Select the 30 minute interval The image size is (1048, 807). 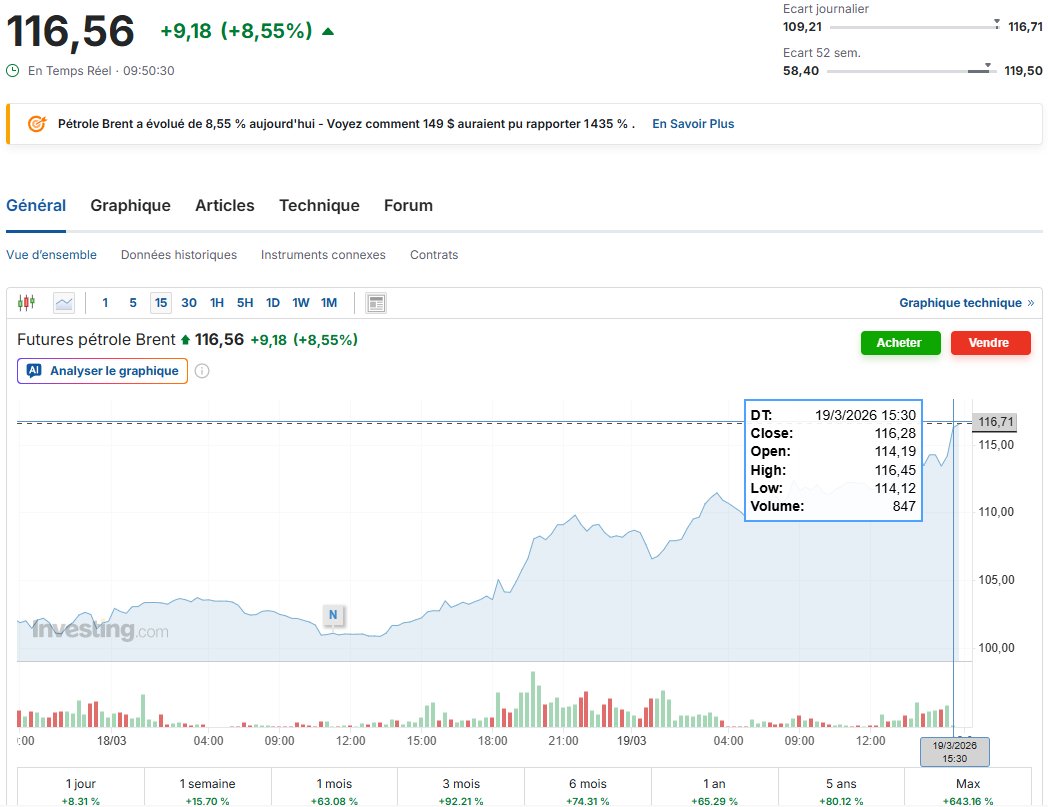(x=189, y=303)
